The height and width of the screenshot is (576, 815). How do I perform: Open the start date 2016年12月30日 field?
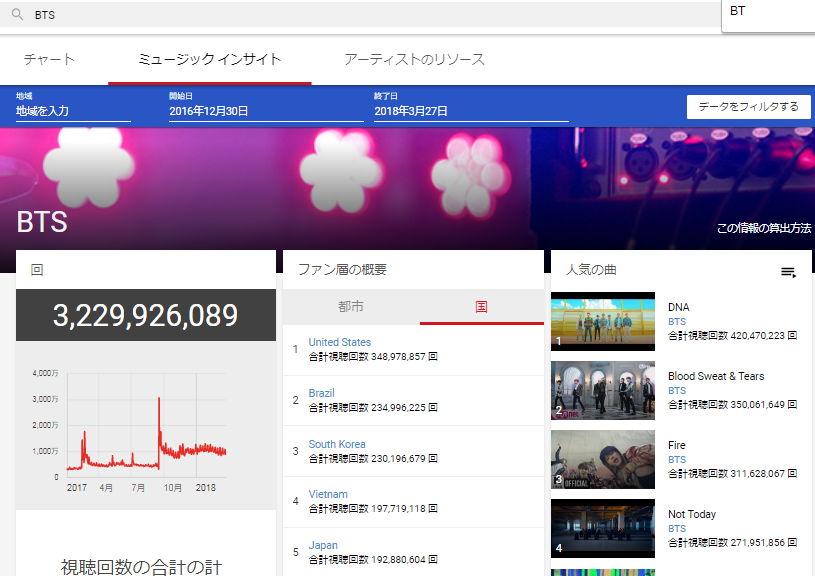pyautogui.click(x=266, y=111)
